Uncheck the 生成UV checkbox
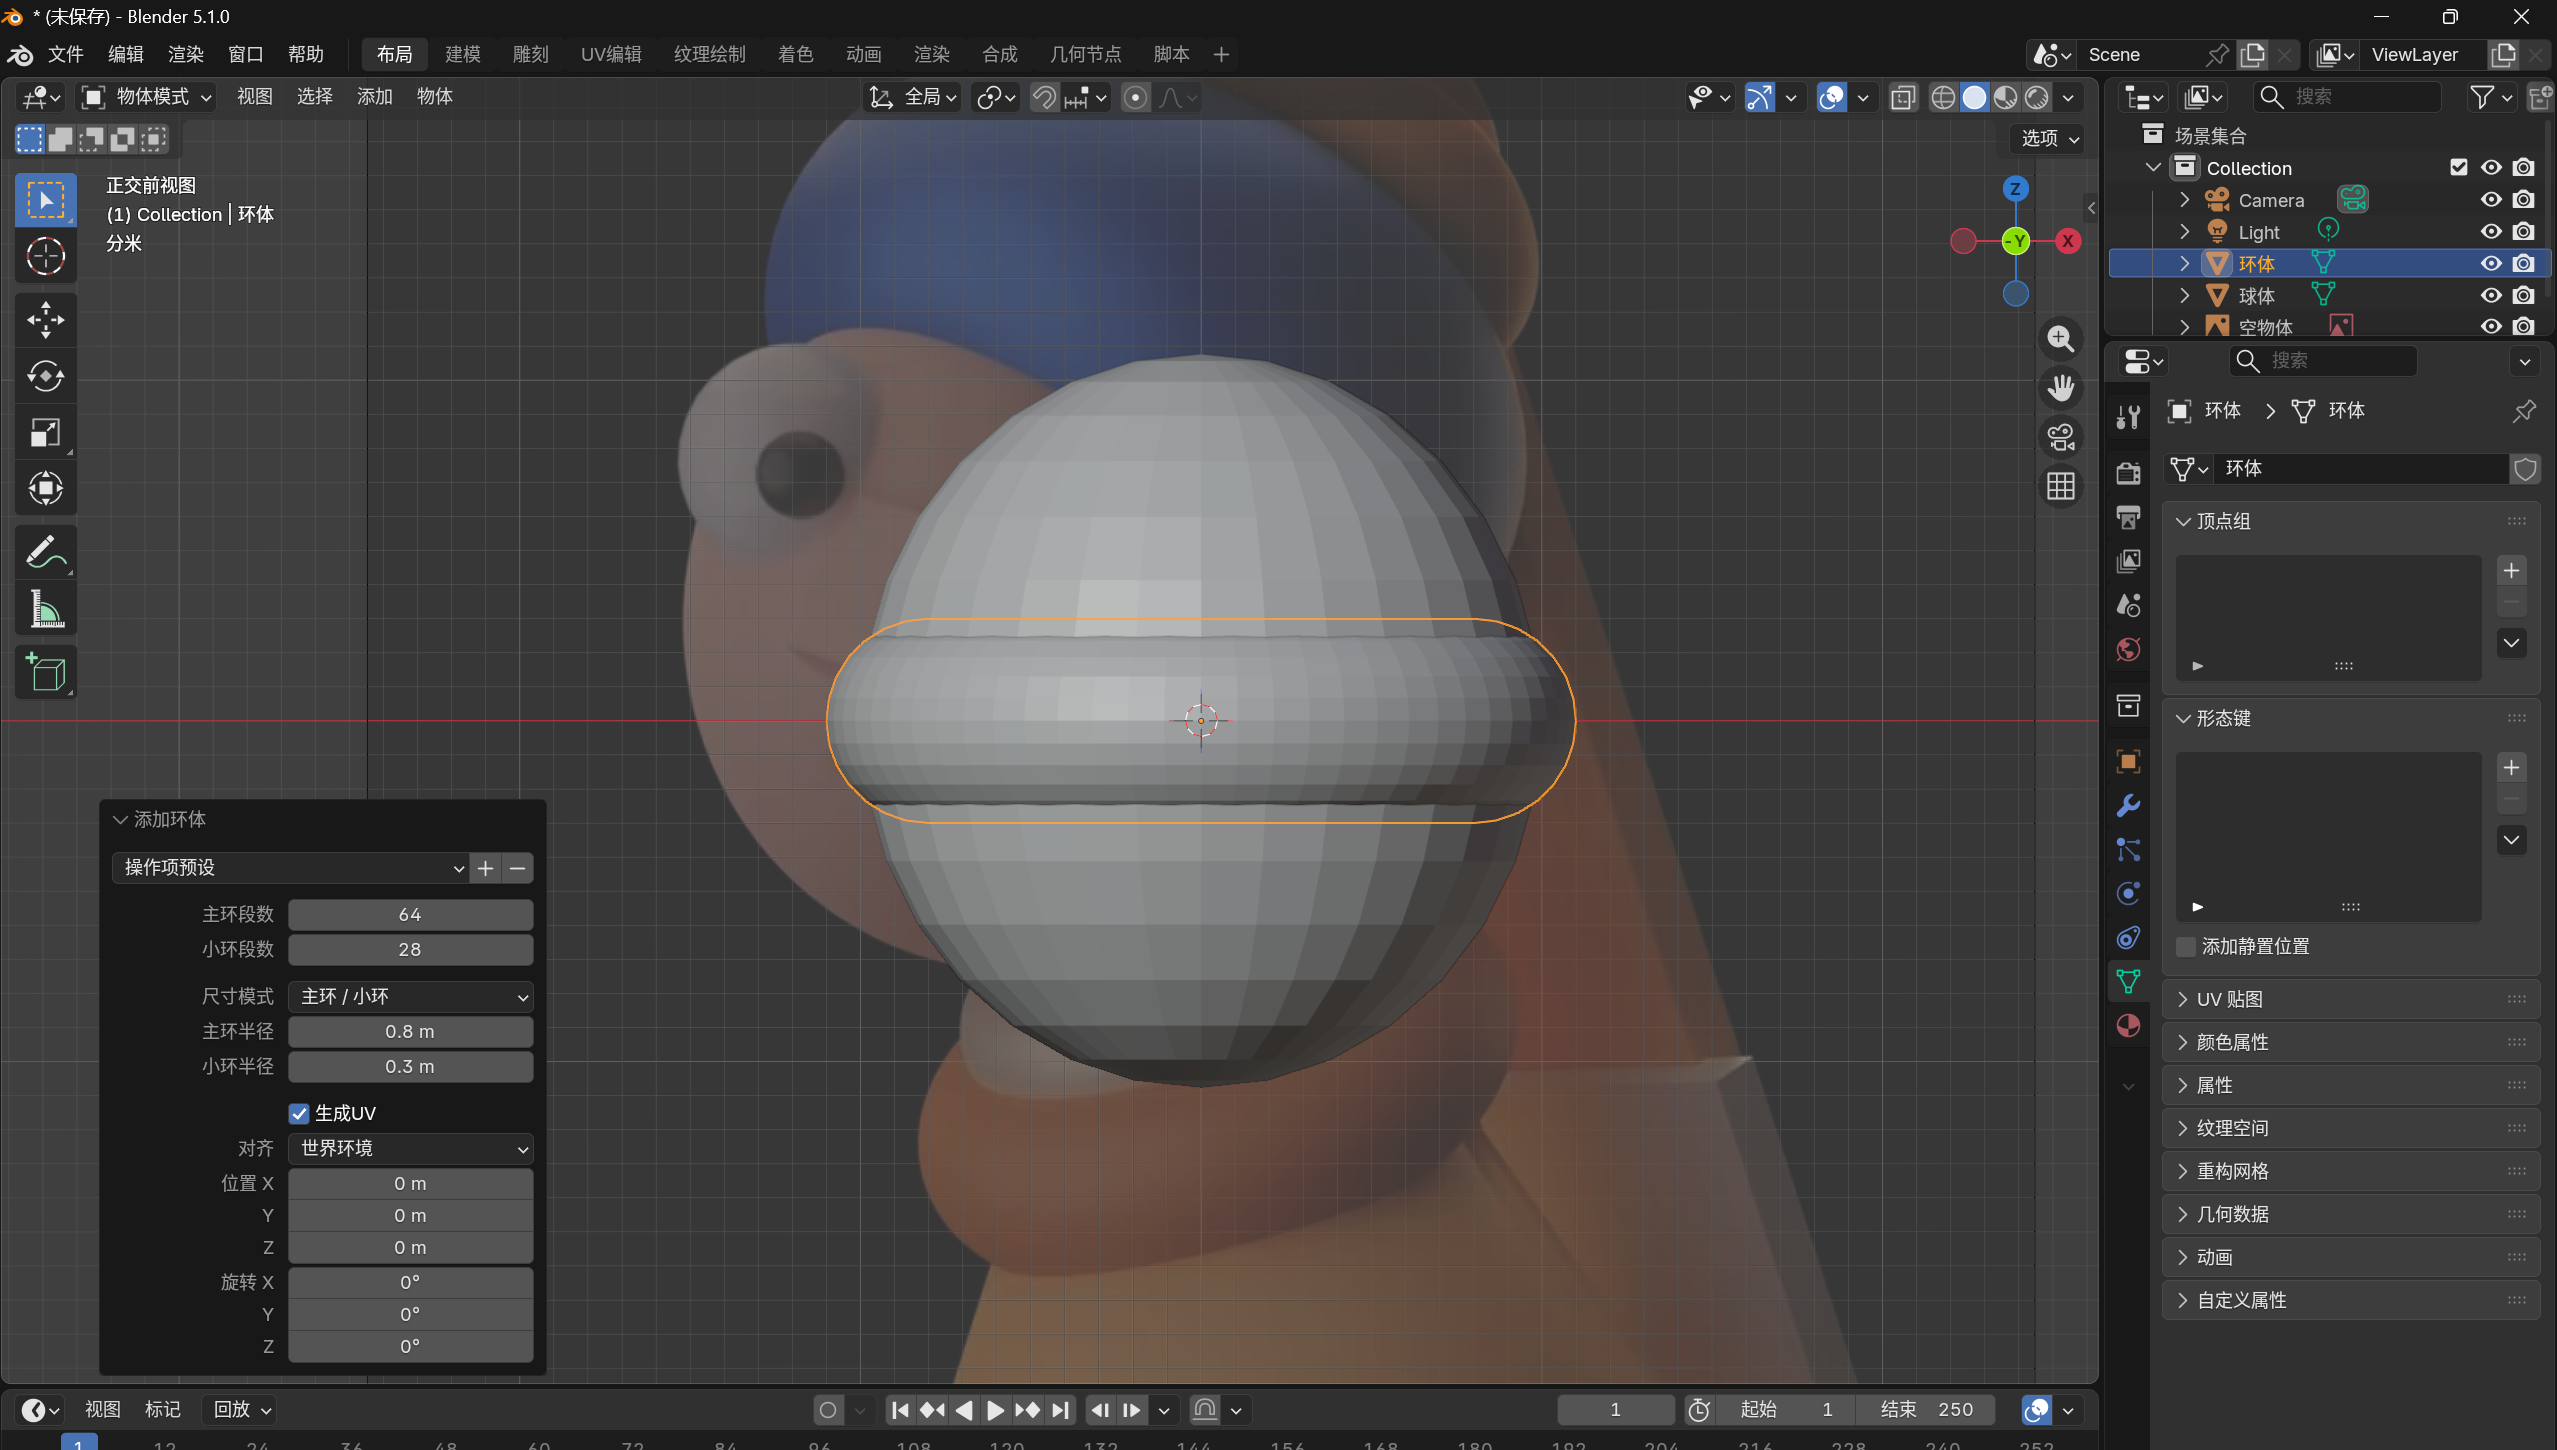Image resolution: width=2557 pixels, height=1450 pixels. coord(299,1113)
